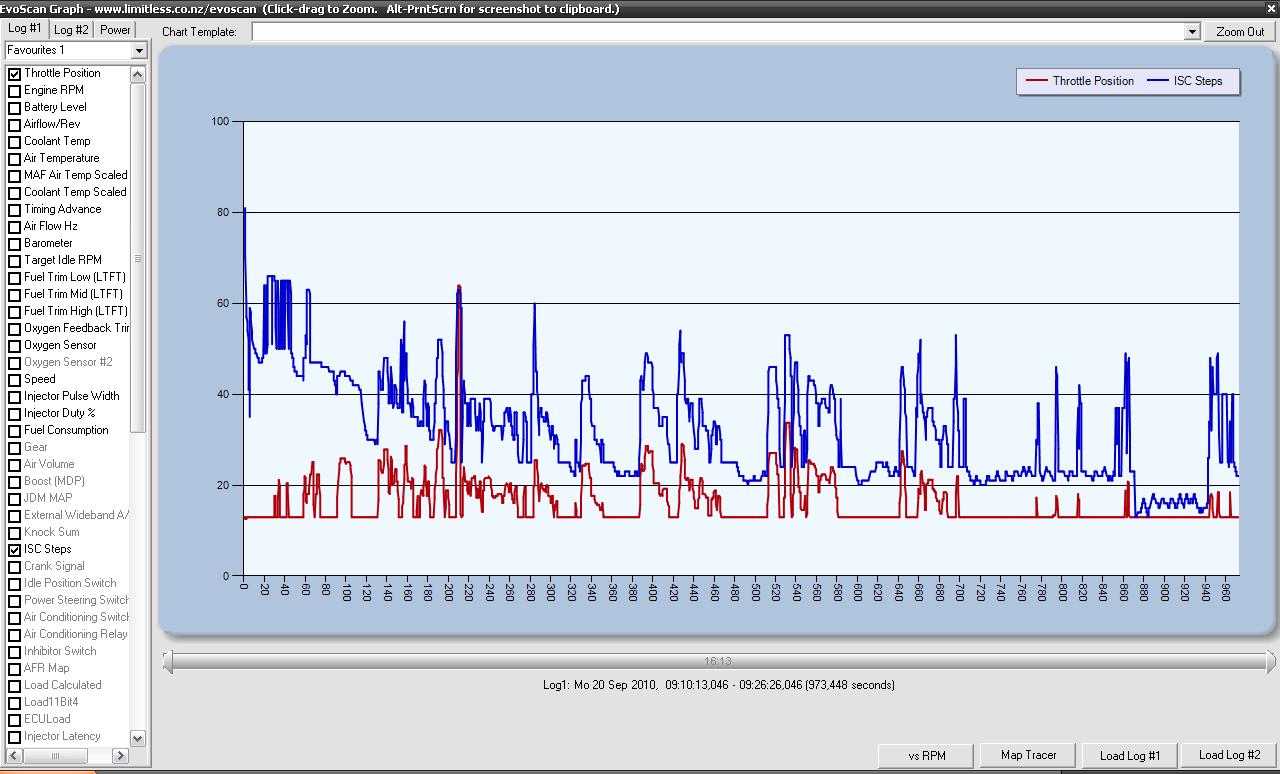
Task: Switch to the Log #2 tab
Action: tap(71, 30)
